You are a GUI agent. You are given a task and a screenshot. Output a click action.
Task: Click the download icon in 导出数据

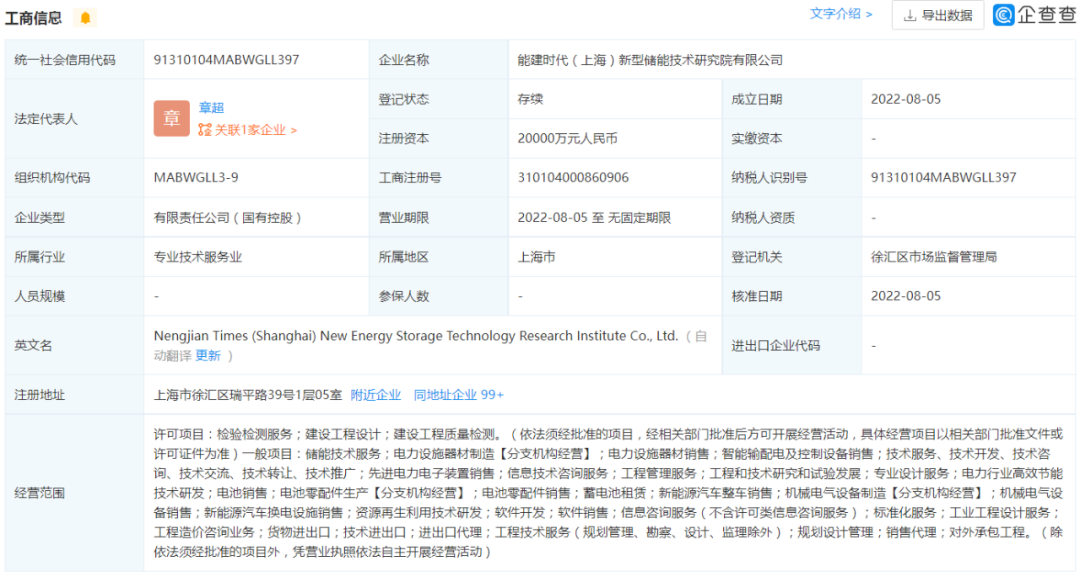[x=910, y=15]
